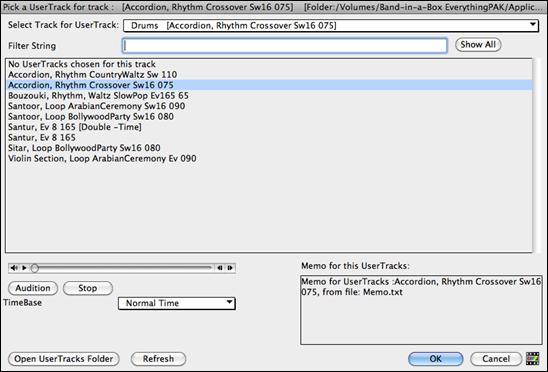548x372 pixels.
Task: Open the TimeBase Normal Time dropdown
Action: coord(177,303)
